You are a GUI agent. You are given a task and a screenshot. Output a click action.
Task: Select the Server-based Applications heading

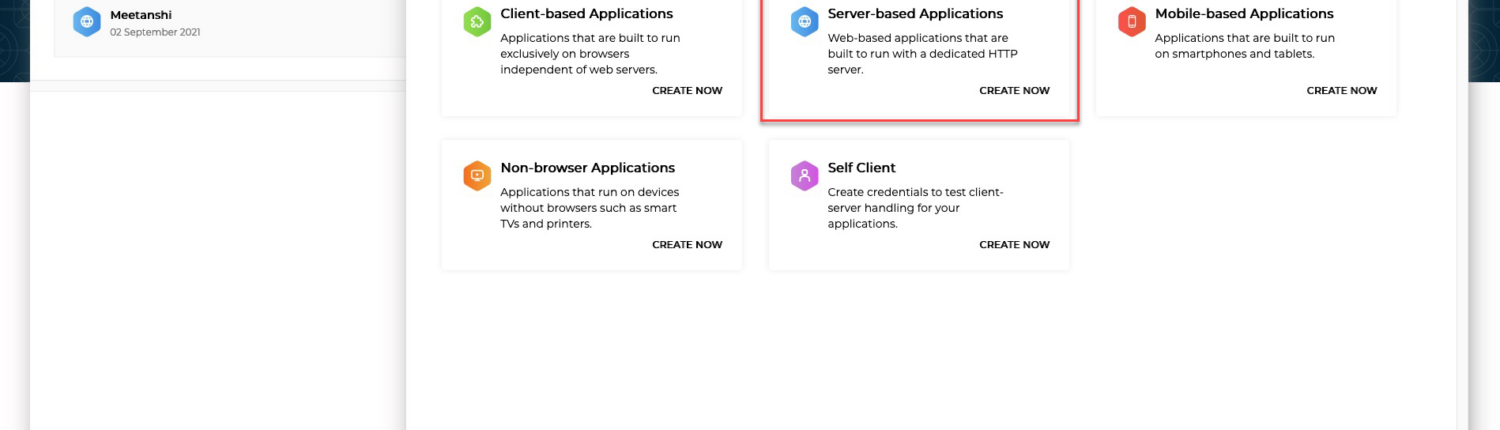tap(915, 14)
